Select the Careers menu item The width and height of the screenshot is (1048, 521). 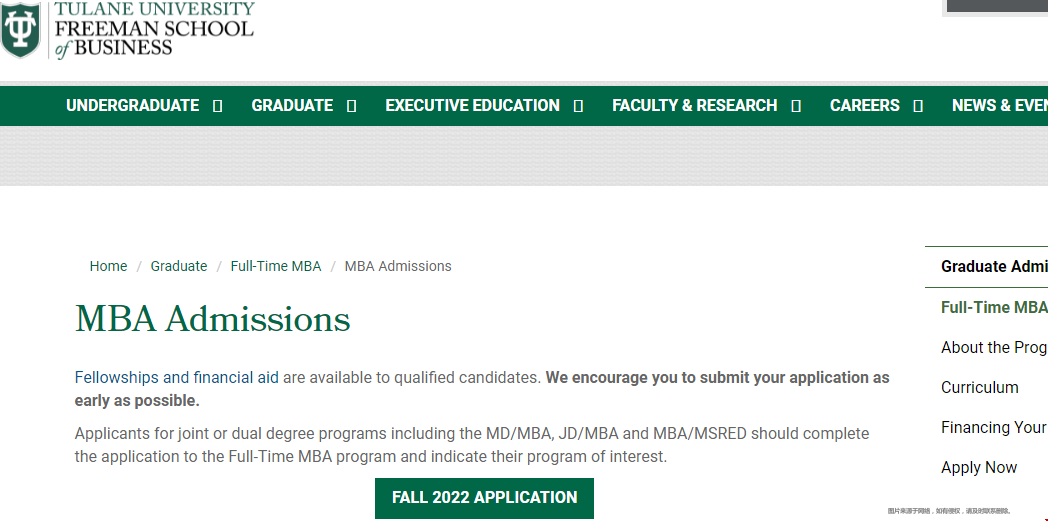pyautogui.click(x=865, y=106)
